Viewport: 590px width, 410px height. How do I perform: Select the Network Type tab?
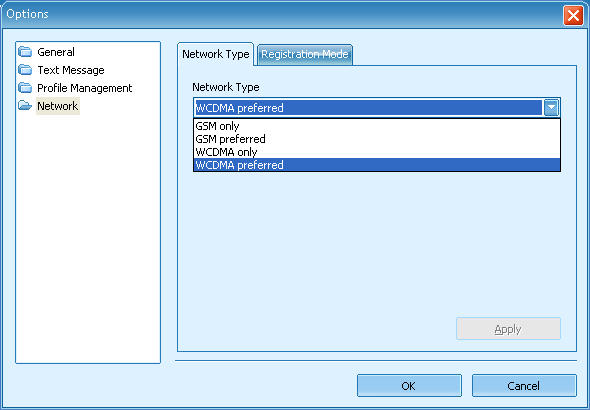[x=216, y=54]
